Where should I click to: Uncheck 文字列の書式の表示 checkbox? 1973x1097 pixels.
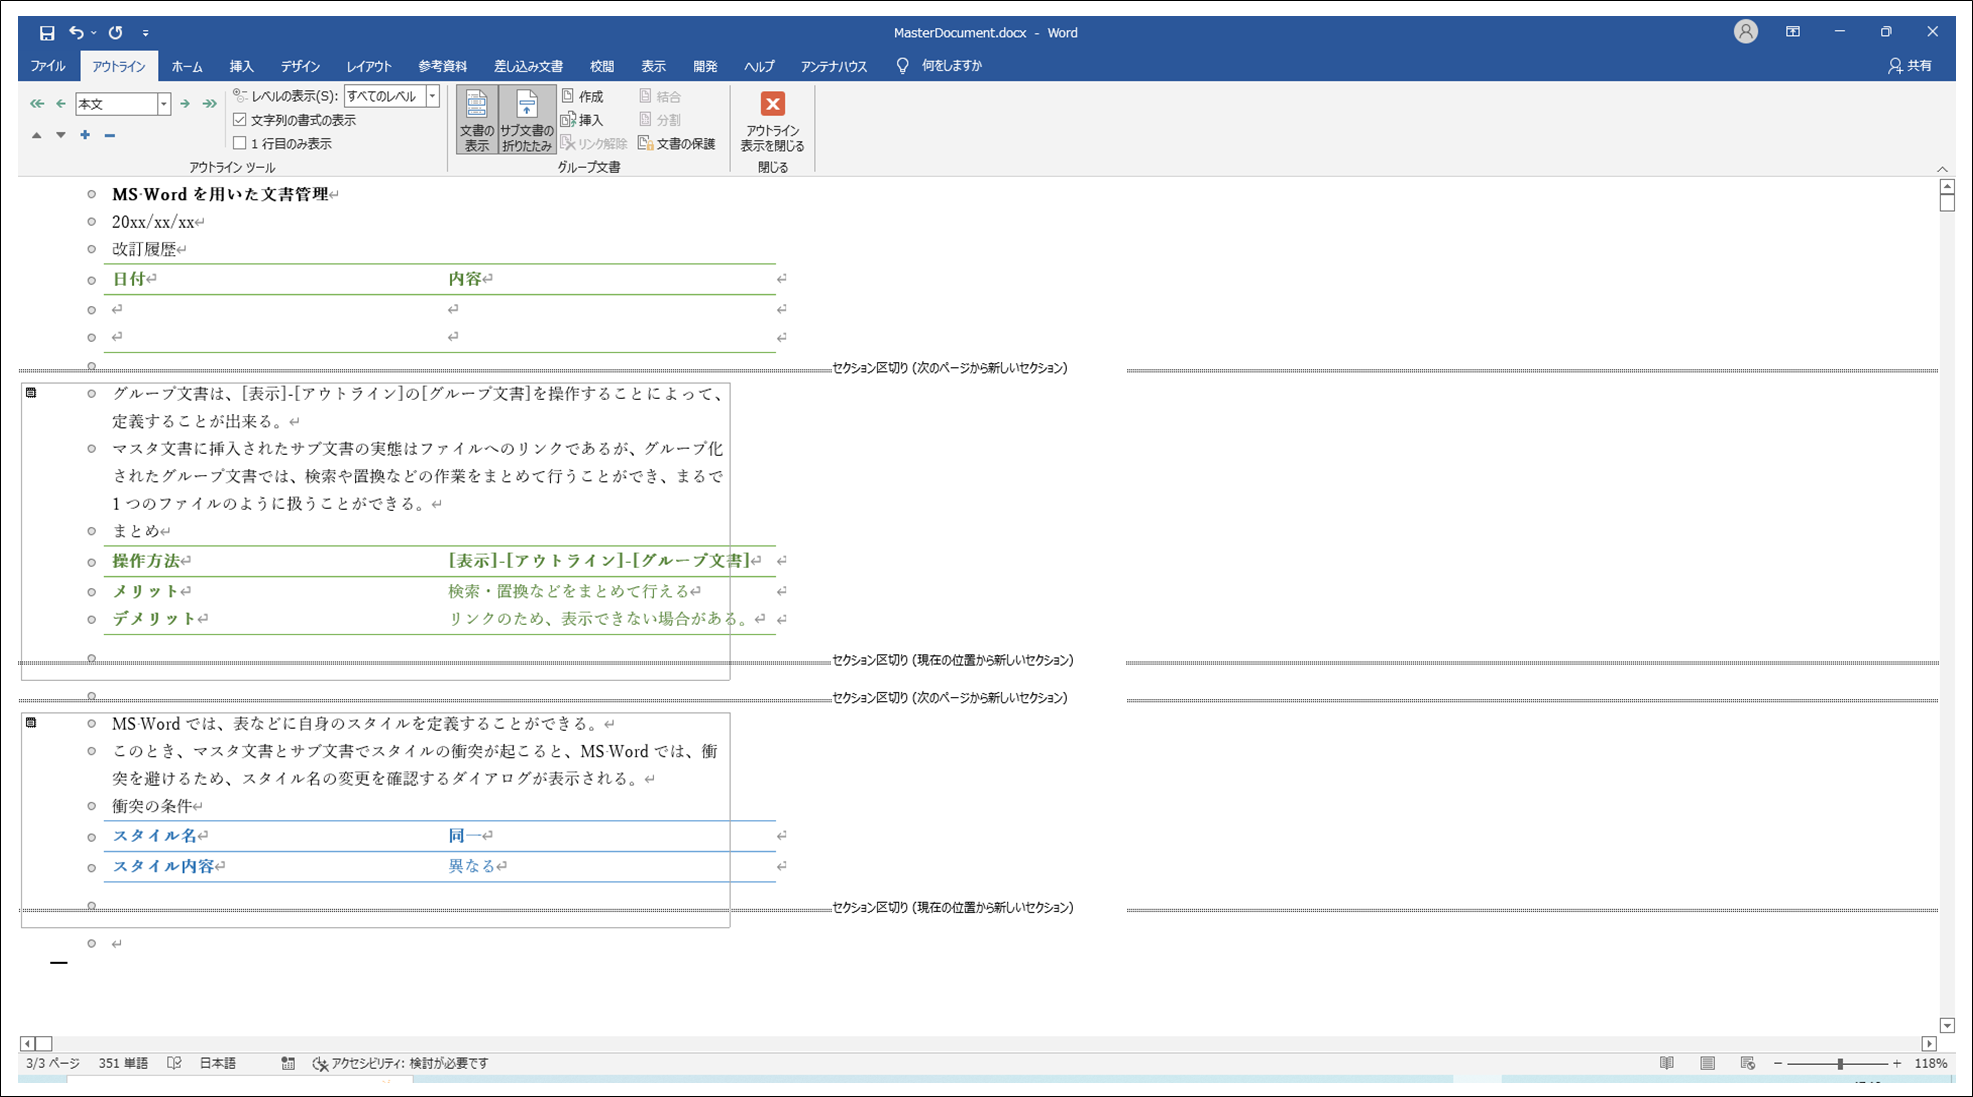240,120
